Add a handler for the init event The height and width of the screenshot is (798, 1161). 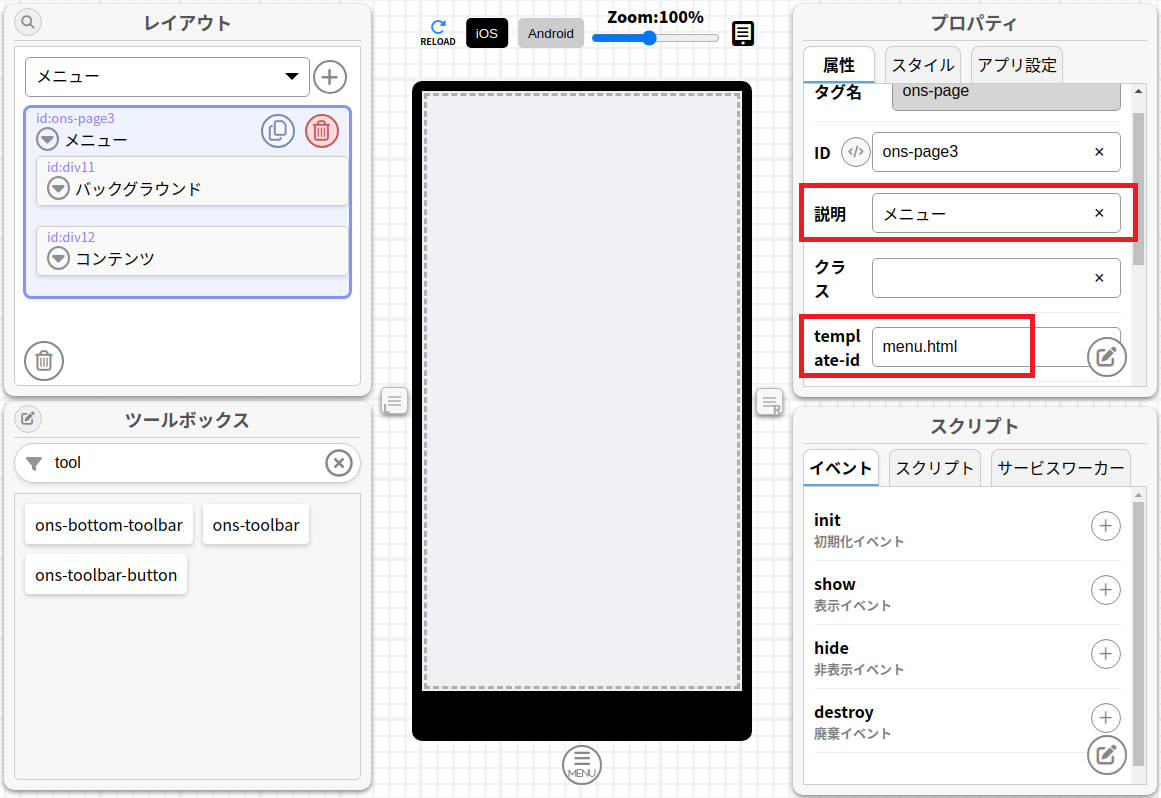tap(1105, 526)
